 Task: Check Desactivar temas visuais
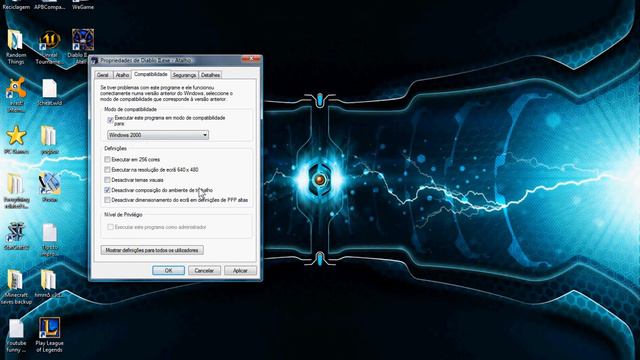point(107,180)
